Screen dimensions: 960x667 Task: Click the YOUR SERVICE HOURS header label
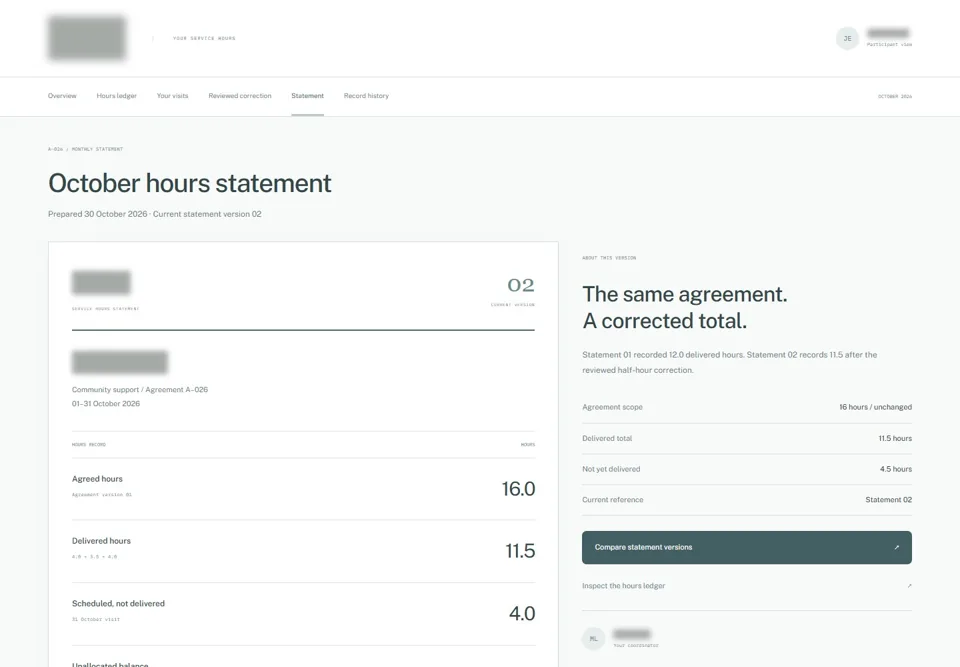point(204,39)
